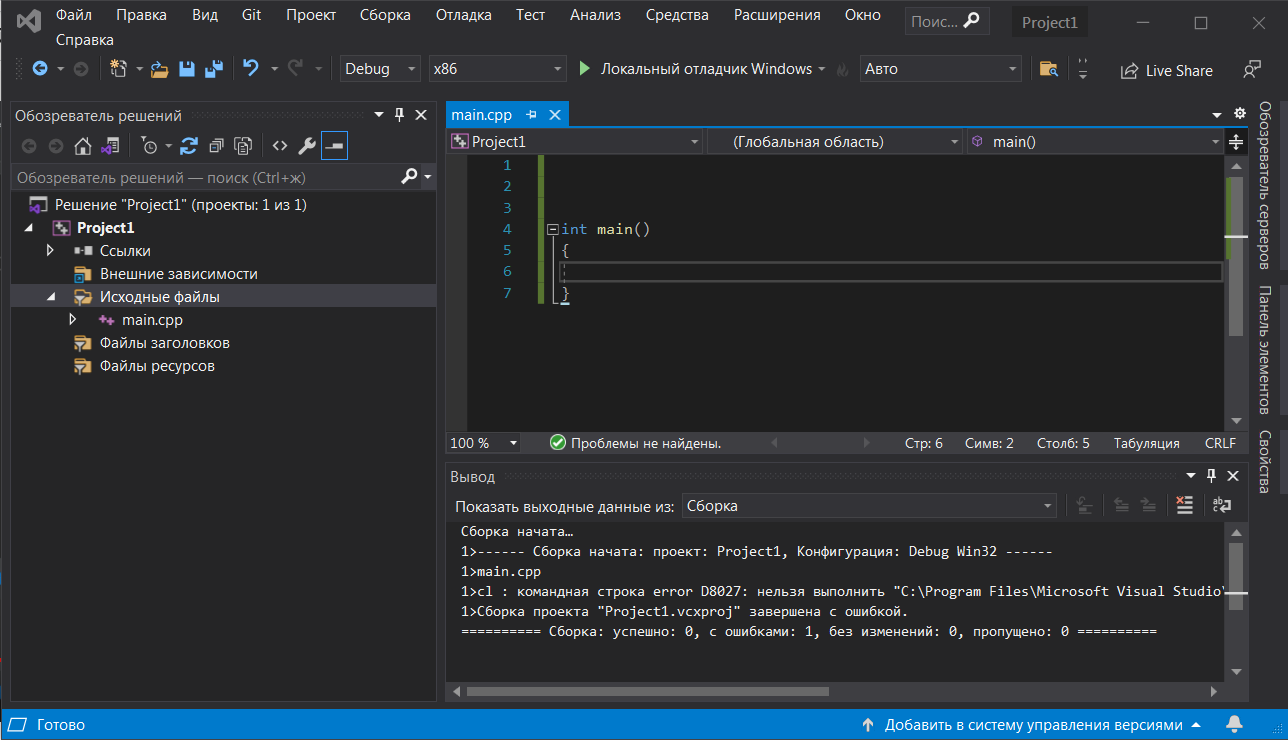Click the View Code brackets icon
Image resolution: width=1288 pixels, height=740 pixels.
point(280,146)
